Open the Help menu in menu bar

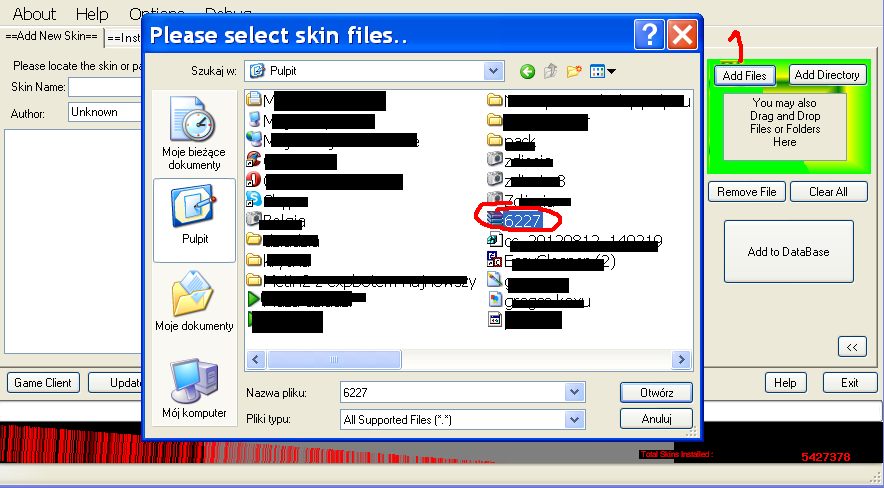[x=92, y=14]
